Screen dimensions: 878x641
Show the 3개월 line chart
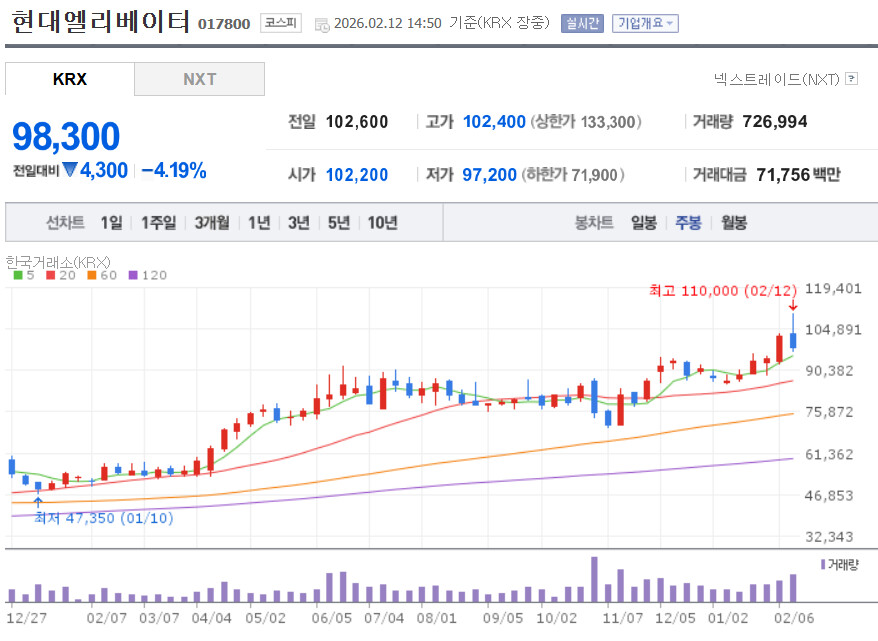click(x=212, y=223)
